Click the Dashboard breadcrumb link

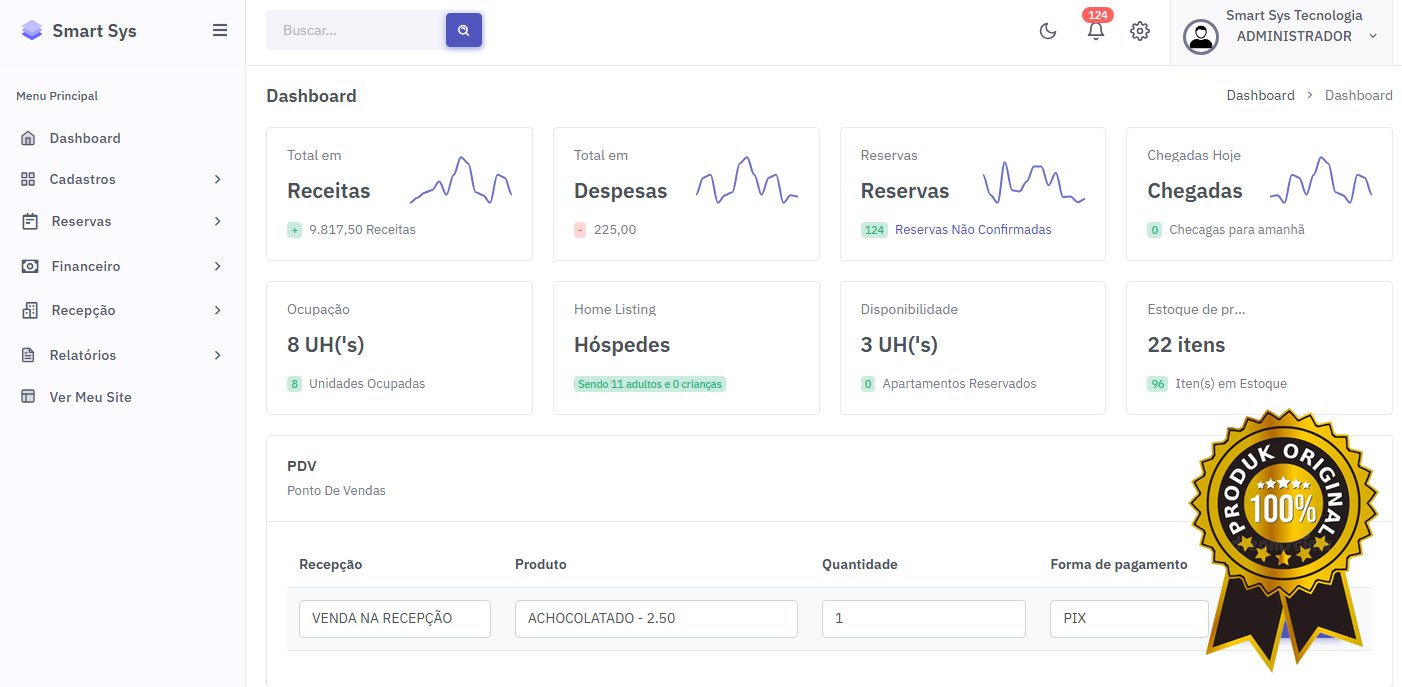pos(1260,95)
